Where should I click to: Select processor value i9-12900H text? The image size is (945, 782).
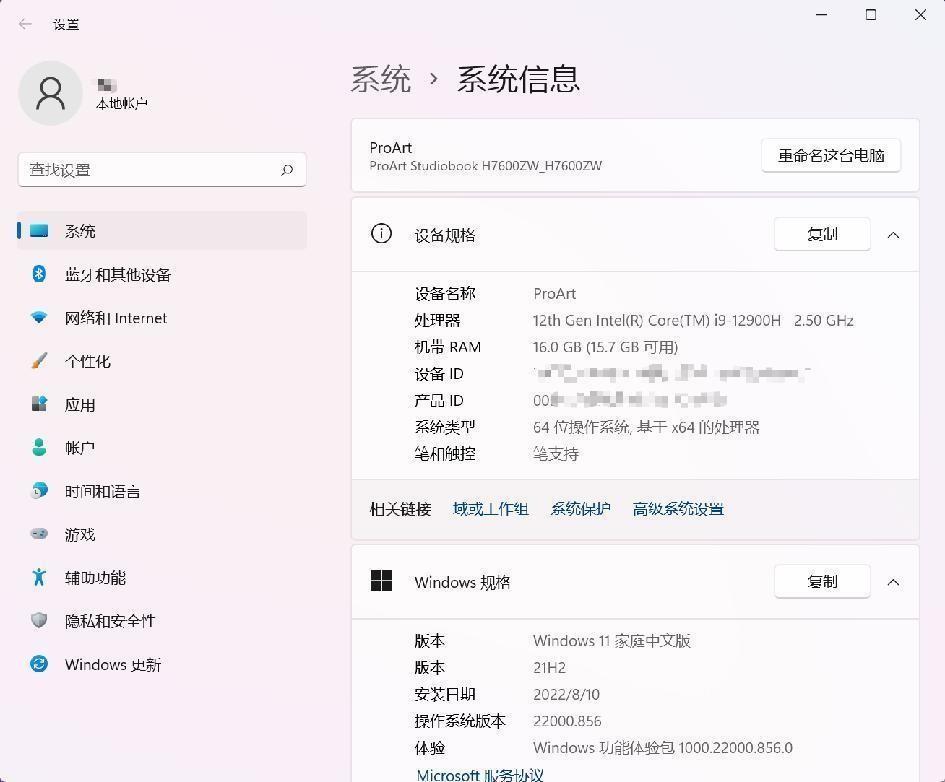(693, 321)
